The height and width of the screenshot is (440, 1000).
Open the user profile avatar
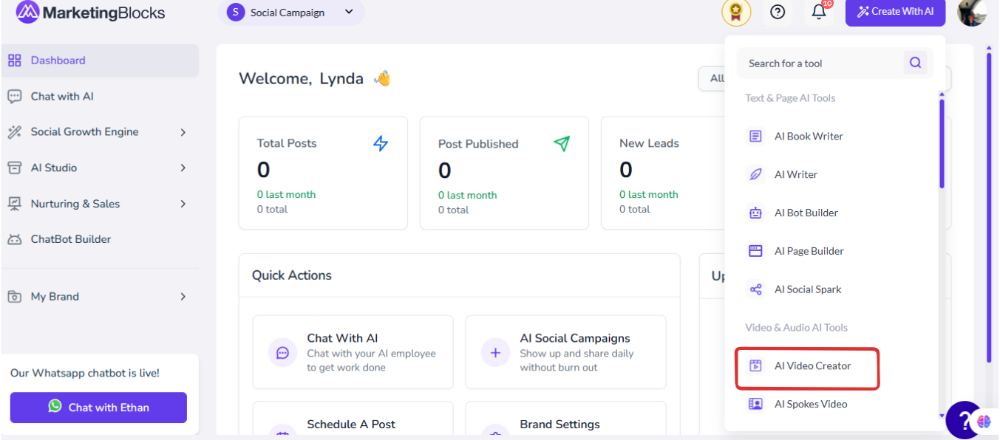tap(972, 12)
